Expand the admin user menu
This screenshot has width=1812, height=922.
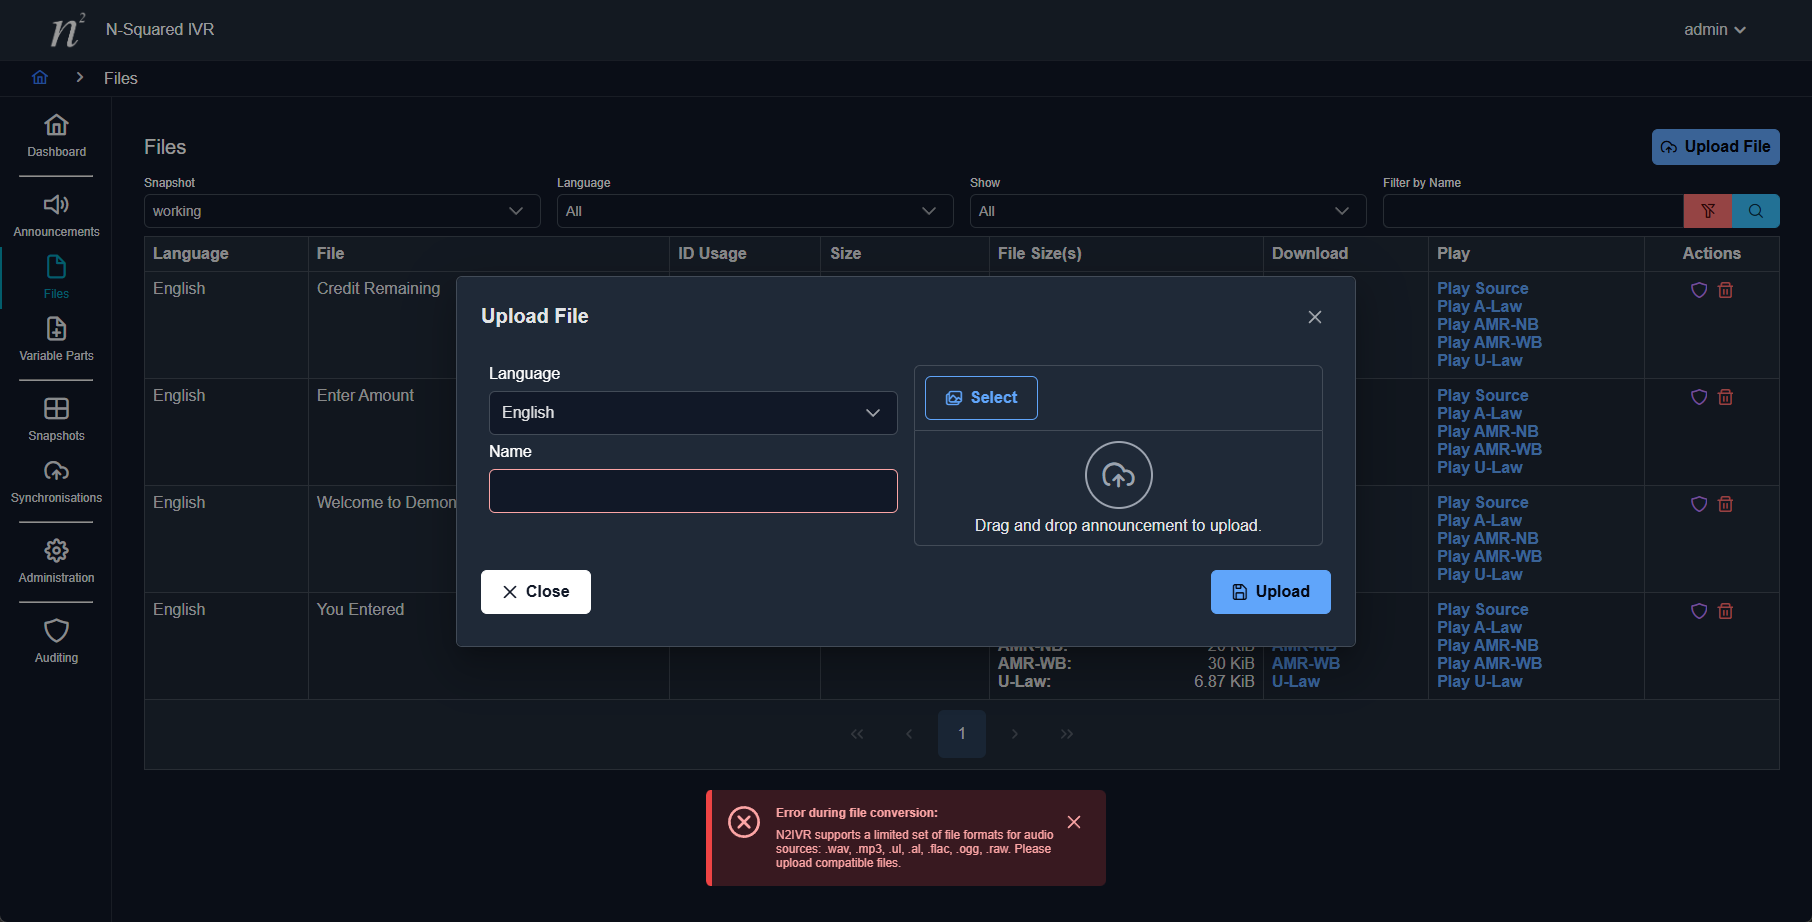coord(1714,30)
